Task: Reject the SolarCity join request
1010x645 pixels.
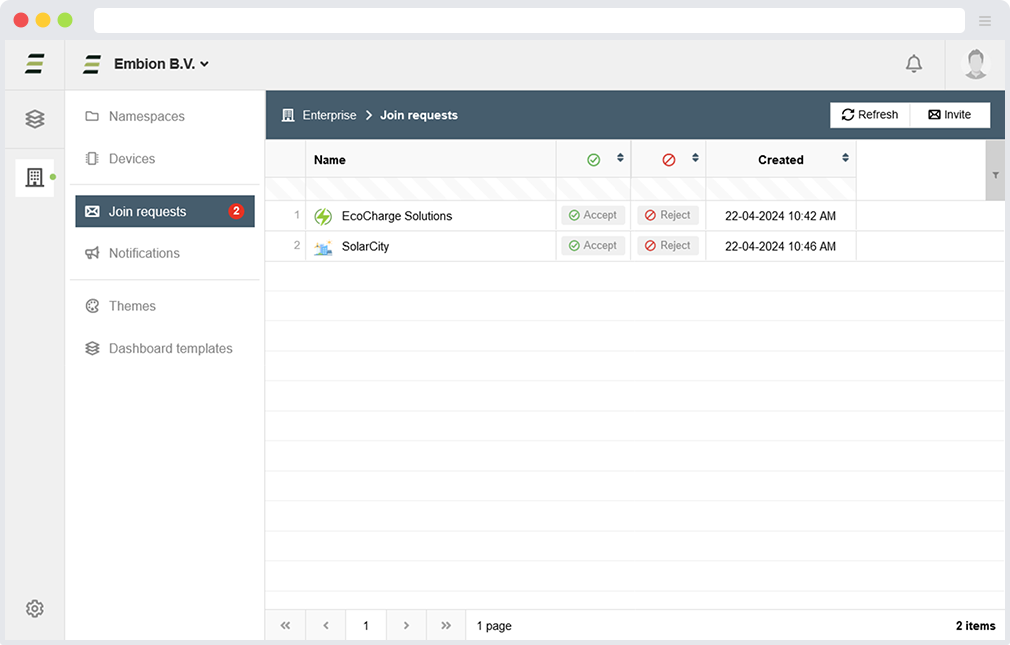Action: point(667,246)
